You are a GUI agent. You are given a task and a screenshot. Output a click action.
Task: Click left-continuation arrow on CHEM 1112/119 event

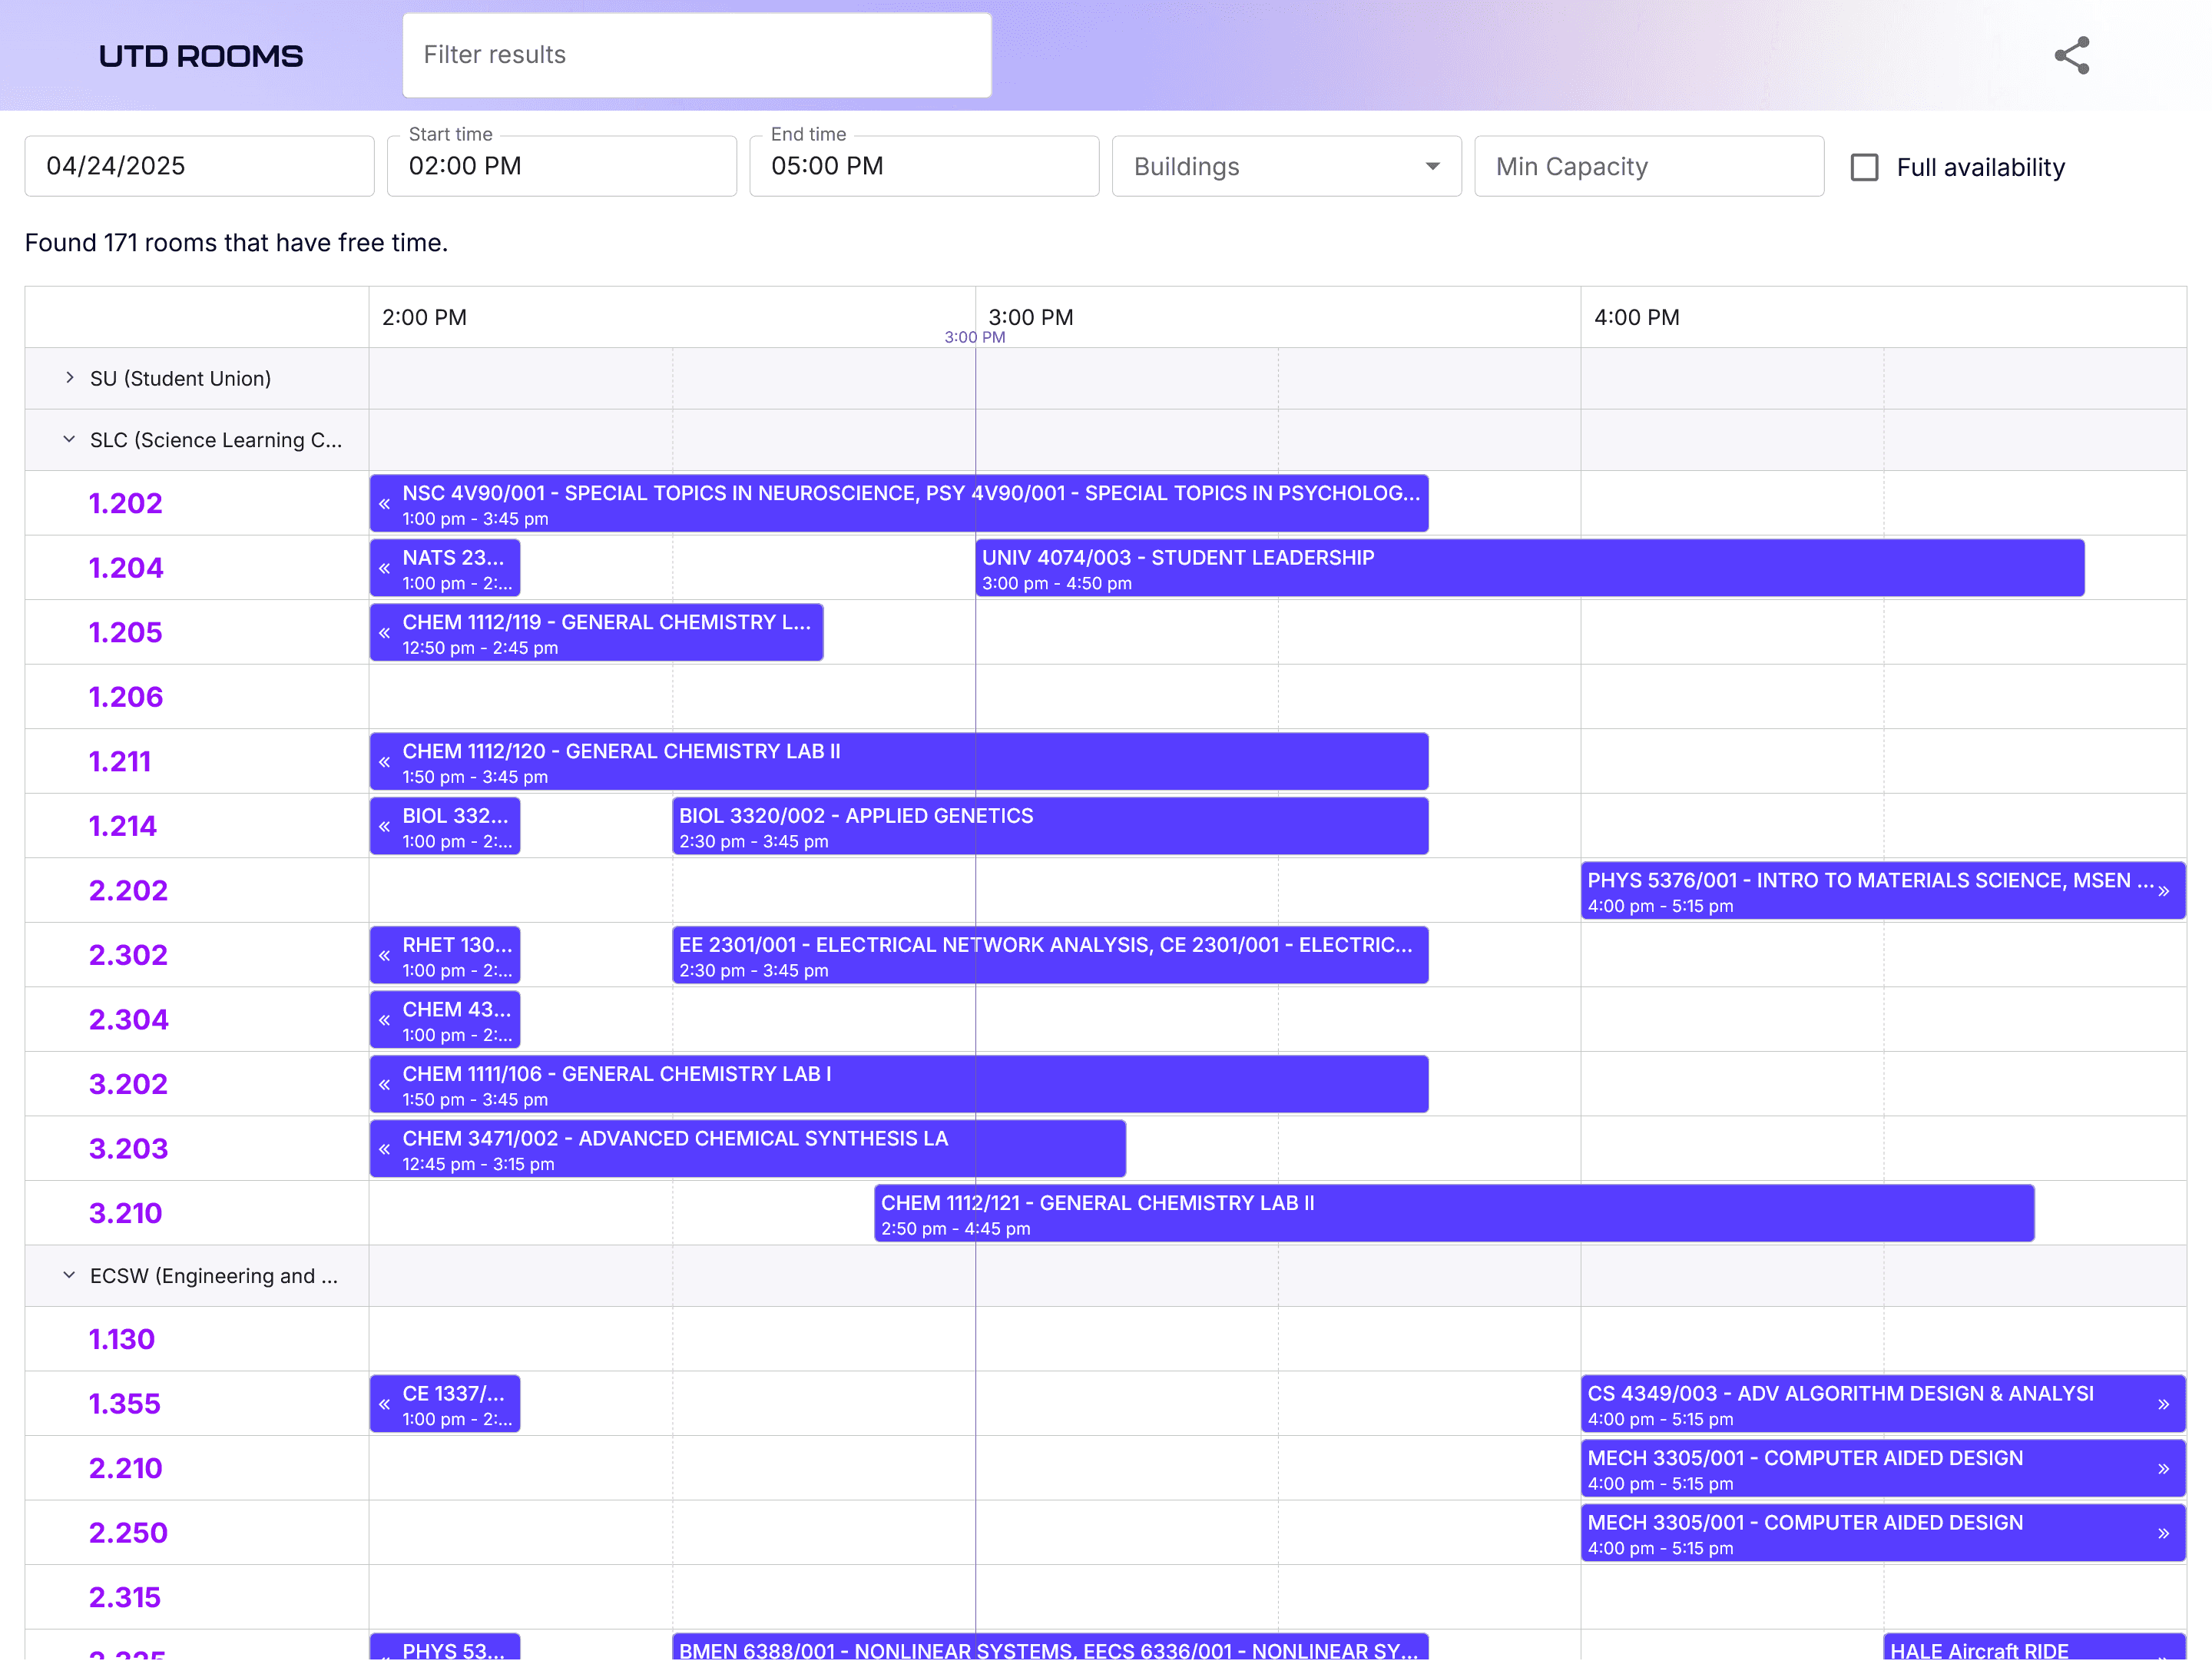pyautogui.click(x=384, y=633)
